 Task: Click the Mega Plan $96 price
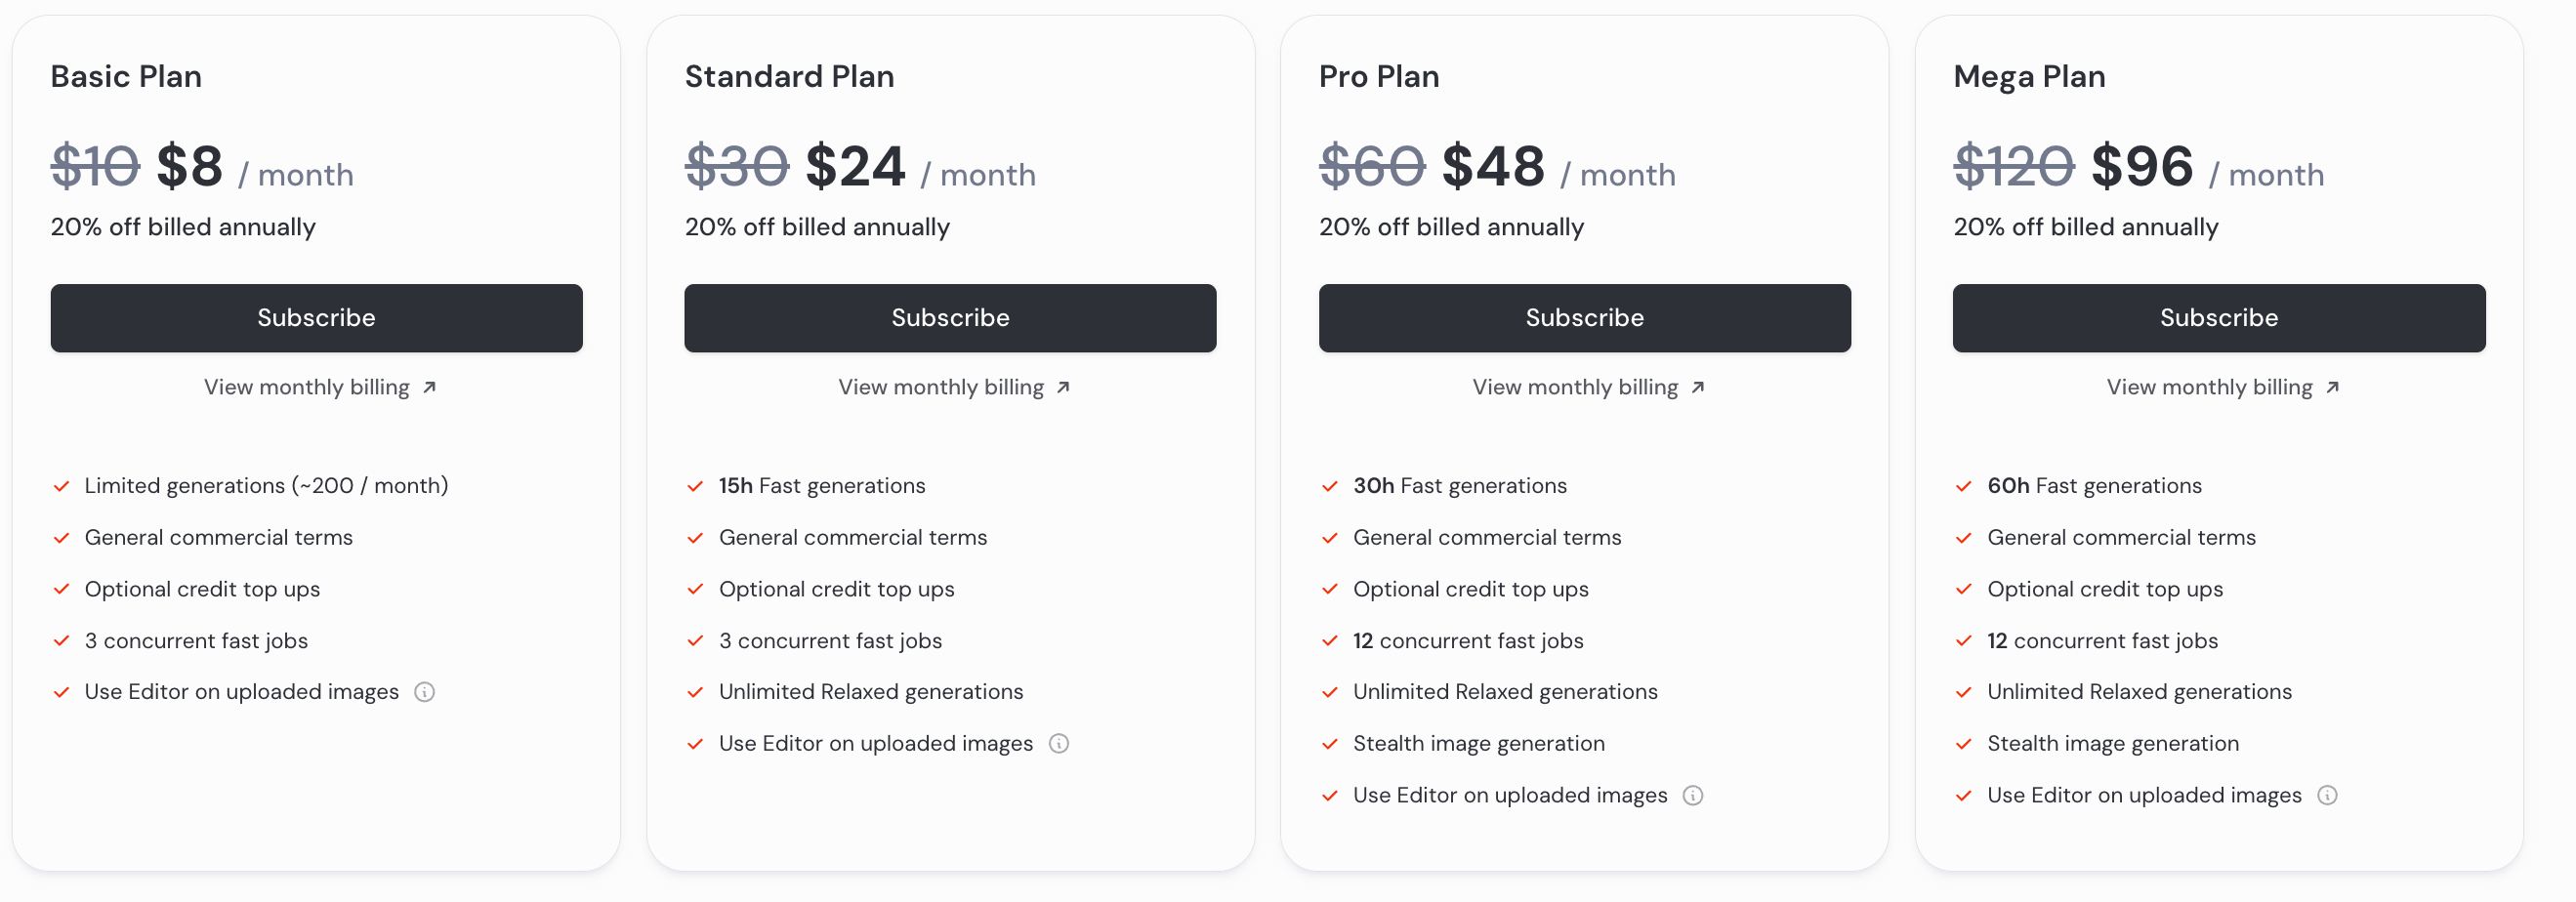[x=2142, y=166]
